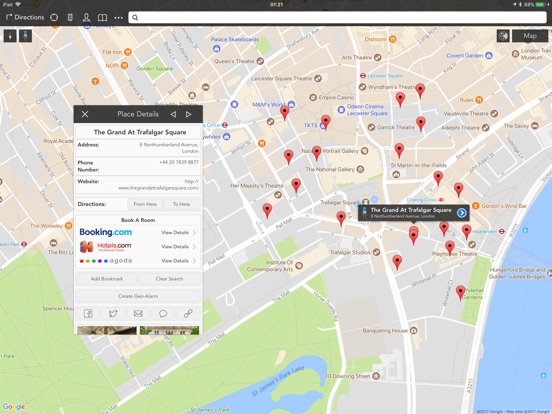Select red pin near Wyndham's Theatre
This screenshot has height=414, width=552.
pos(420,90)
